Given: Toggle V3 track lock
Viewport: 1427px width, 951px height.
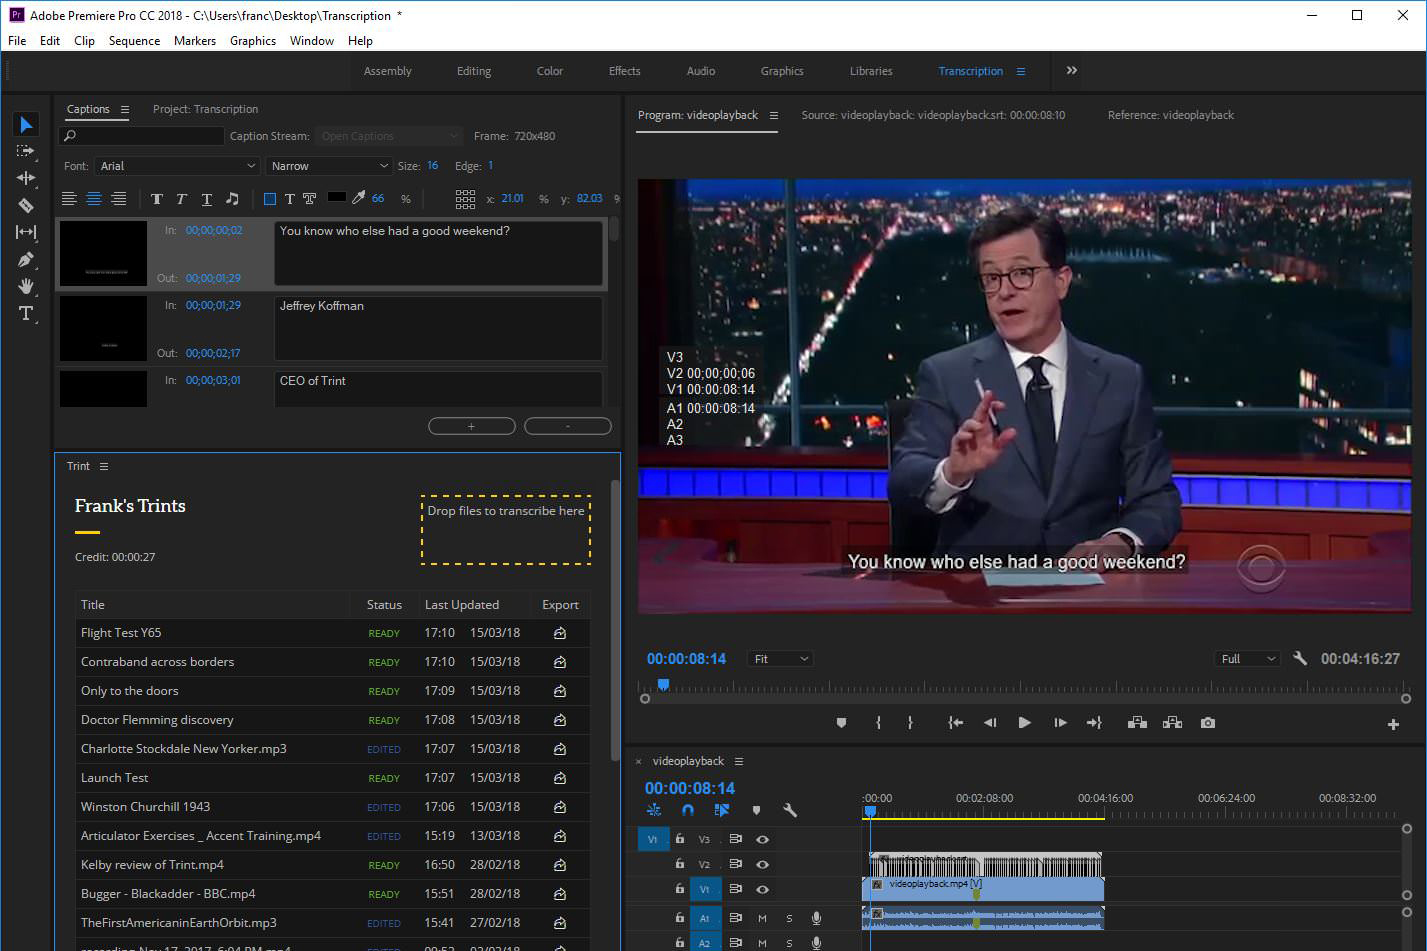Looking at the screenshot, I should (x=680, y=839).
